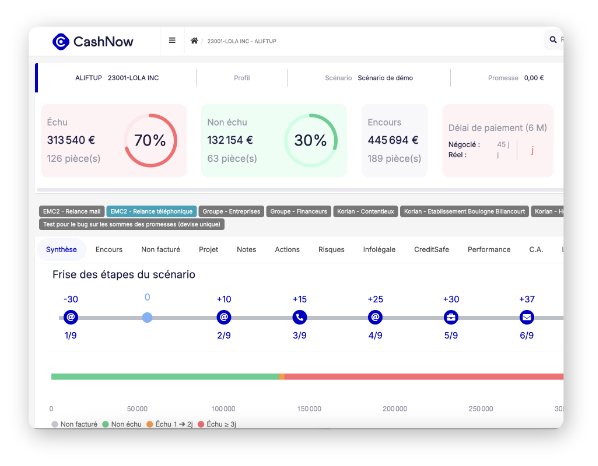Click the search magnifier icon
598x466 pixels.
click(553, 40)
